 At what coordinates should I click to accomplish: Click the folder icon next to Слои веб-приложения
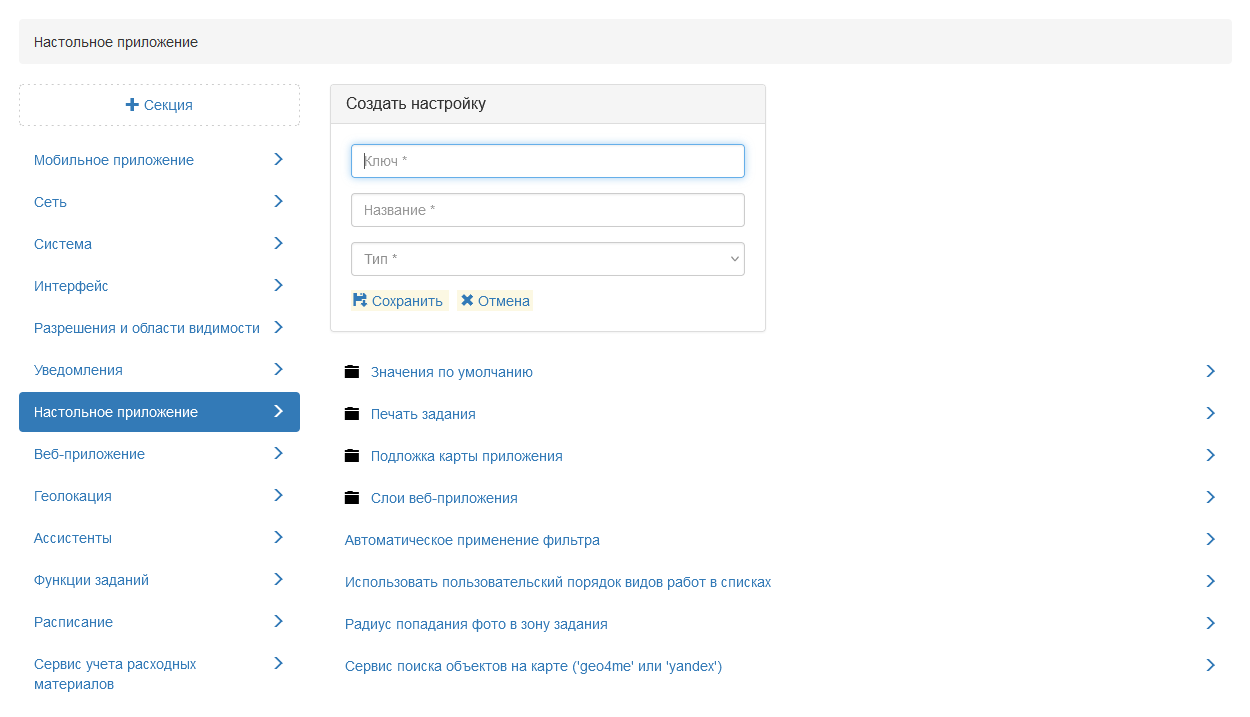click(351, 498)
